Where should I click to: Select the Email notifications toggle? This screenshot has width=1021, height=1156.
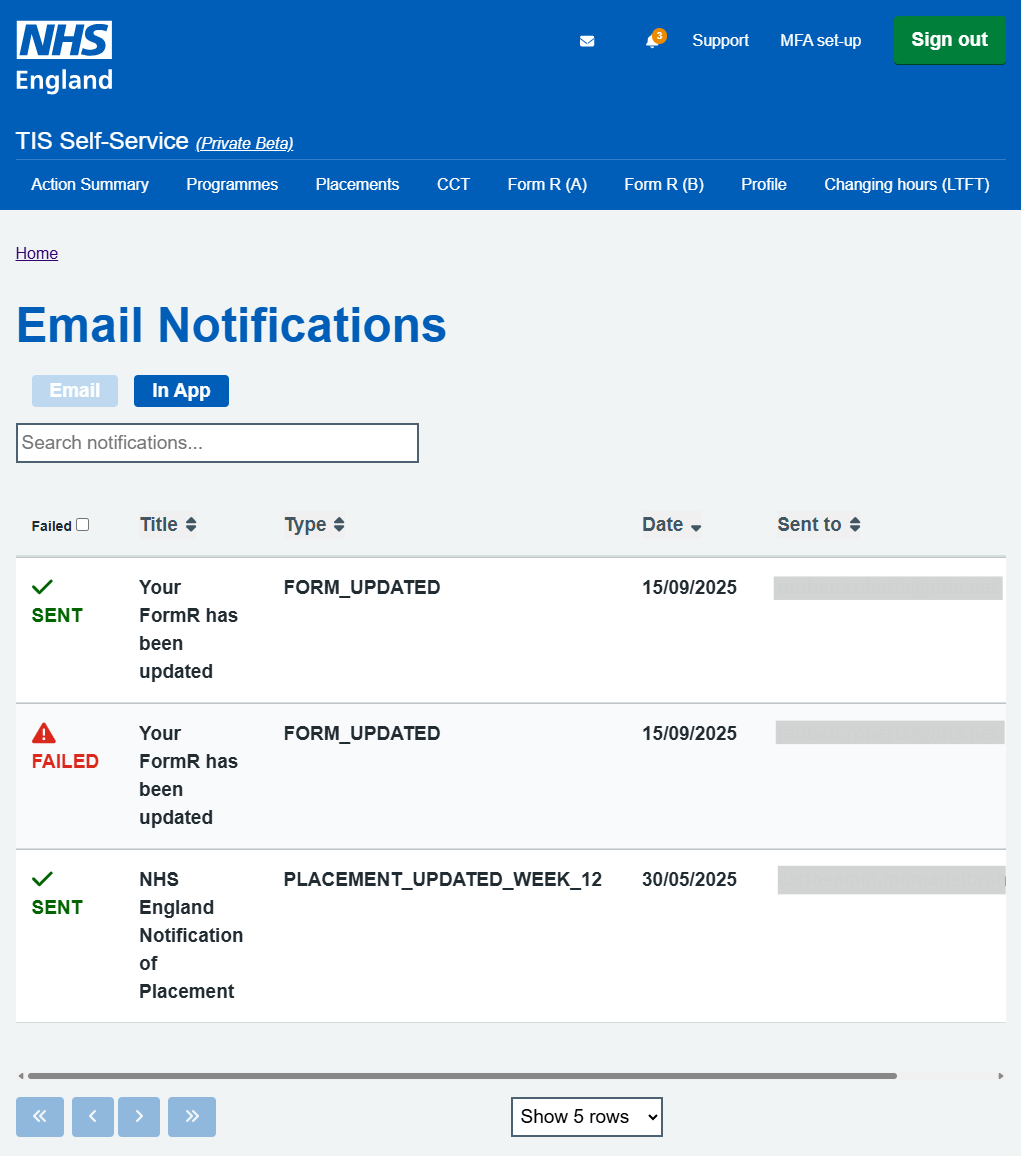(75, 391)
